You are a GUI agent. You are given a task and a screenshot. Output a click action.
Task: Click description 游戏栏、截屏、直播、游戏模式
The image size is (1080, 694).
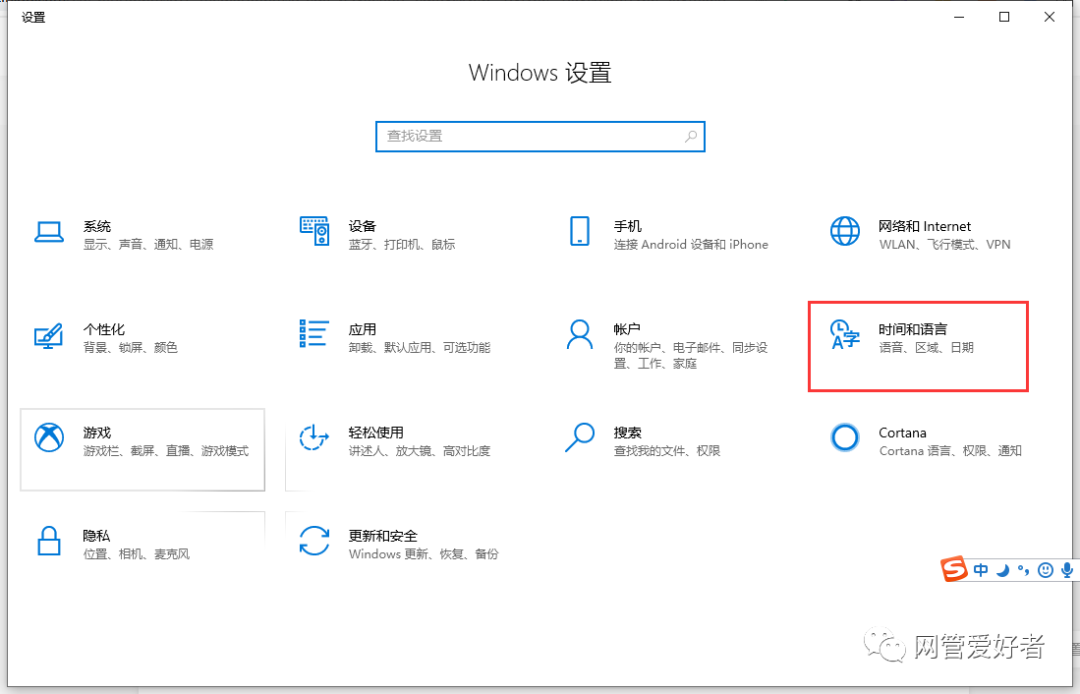coord(166,451)
